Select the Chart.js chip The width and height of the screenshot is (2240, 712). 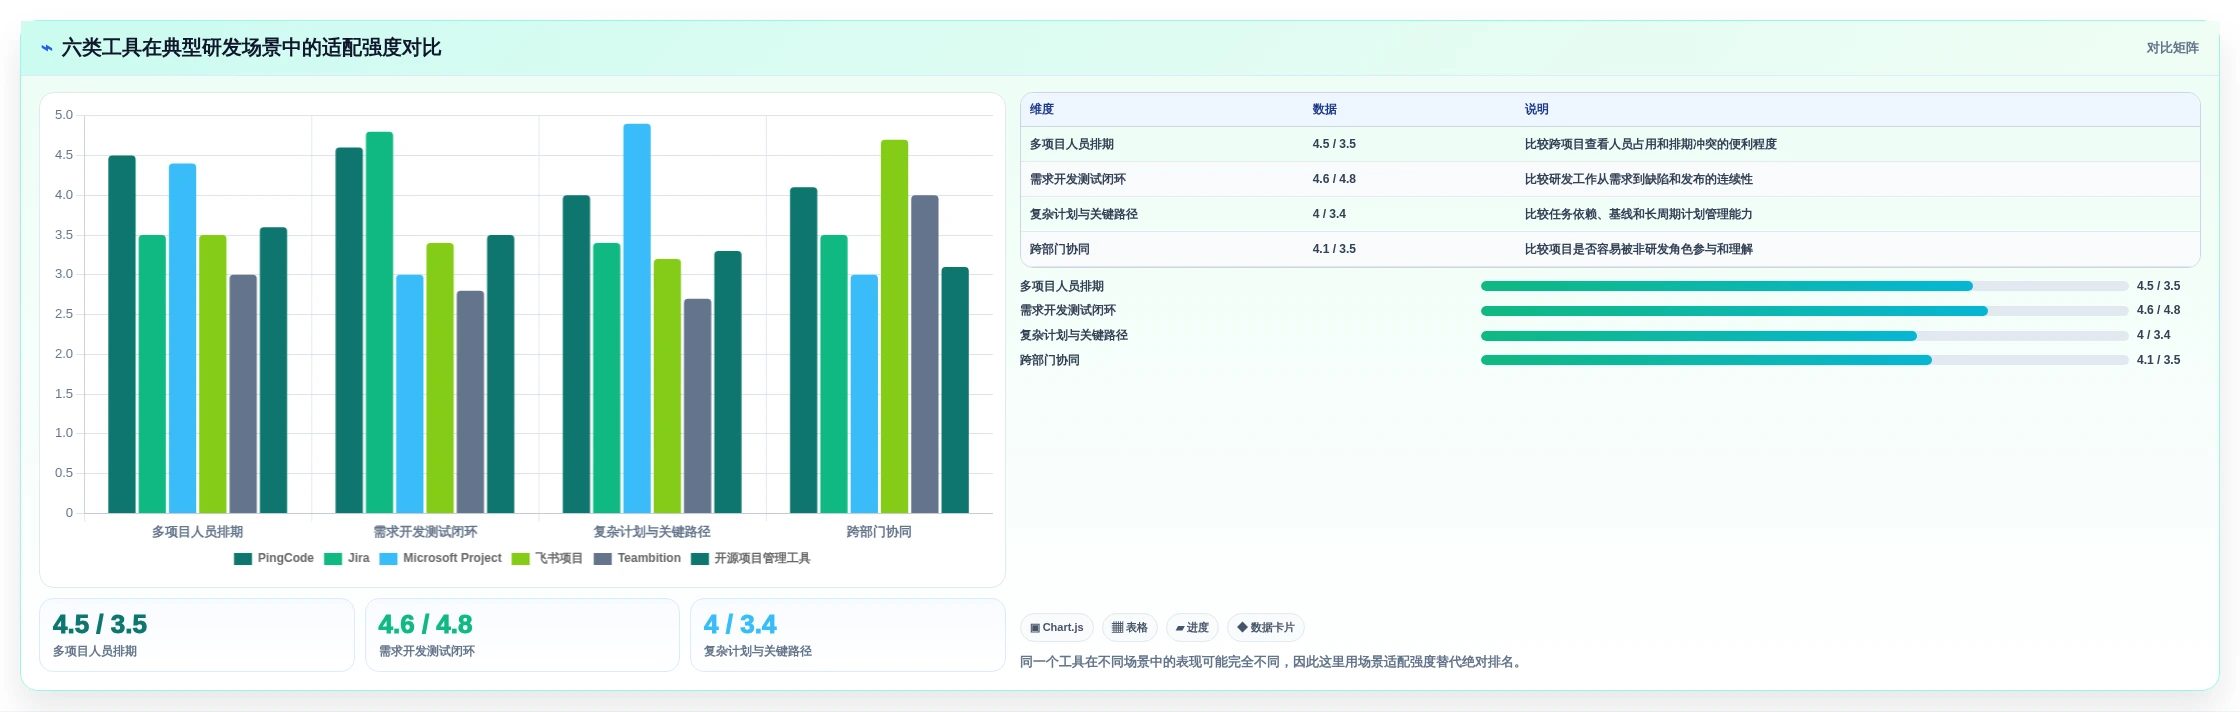(x=1056, y=628)
